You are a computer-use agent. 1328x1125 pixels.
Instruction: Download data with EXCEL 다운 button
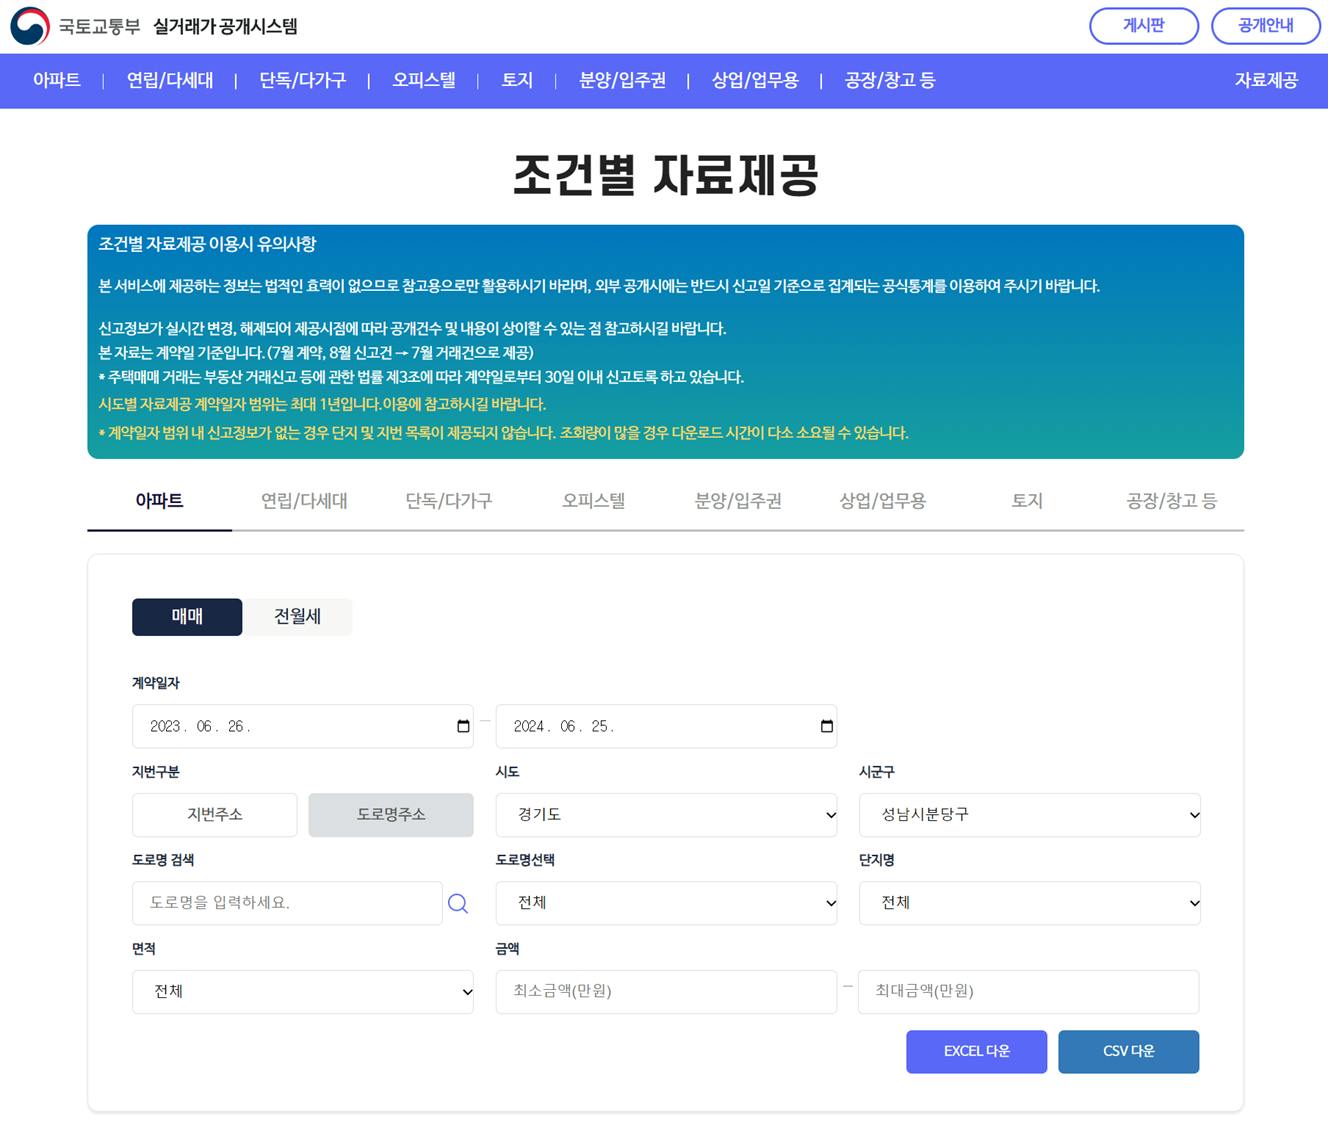tap(977, 1052)
